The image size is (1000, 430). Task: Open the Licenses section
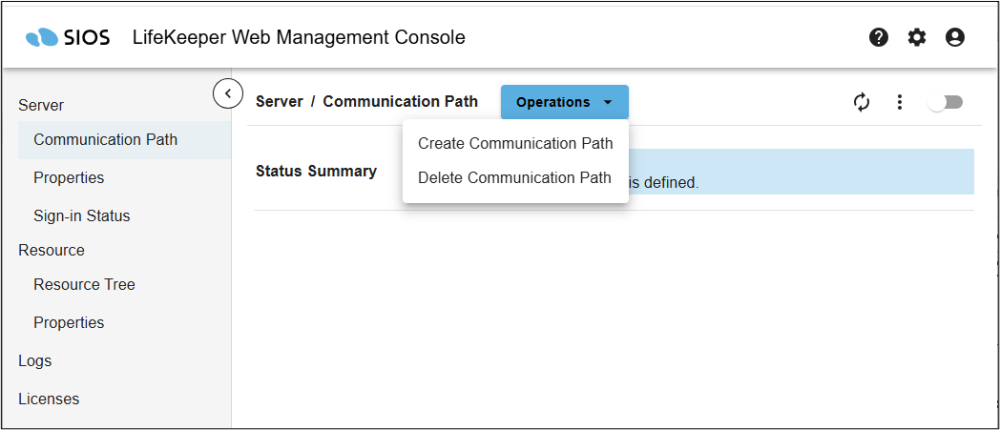[49, 399]
